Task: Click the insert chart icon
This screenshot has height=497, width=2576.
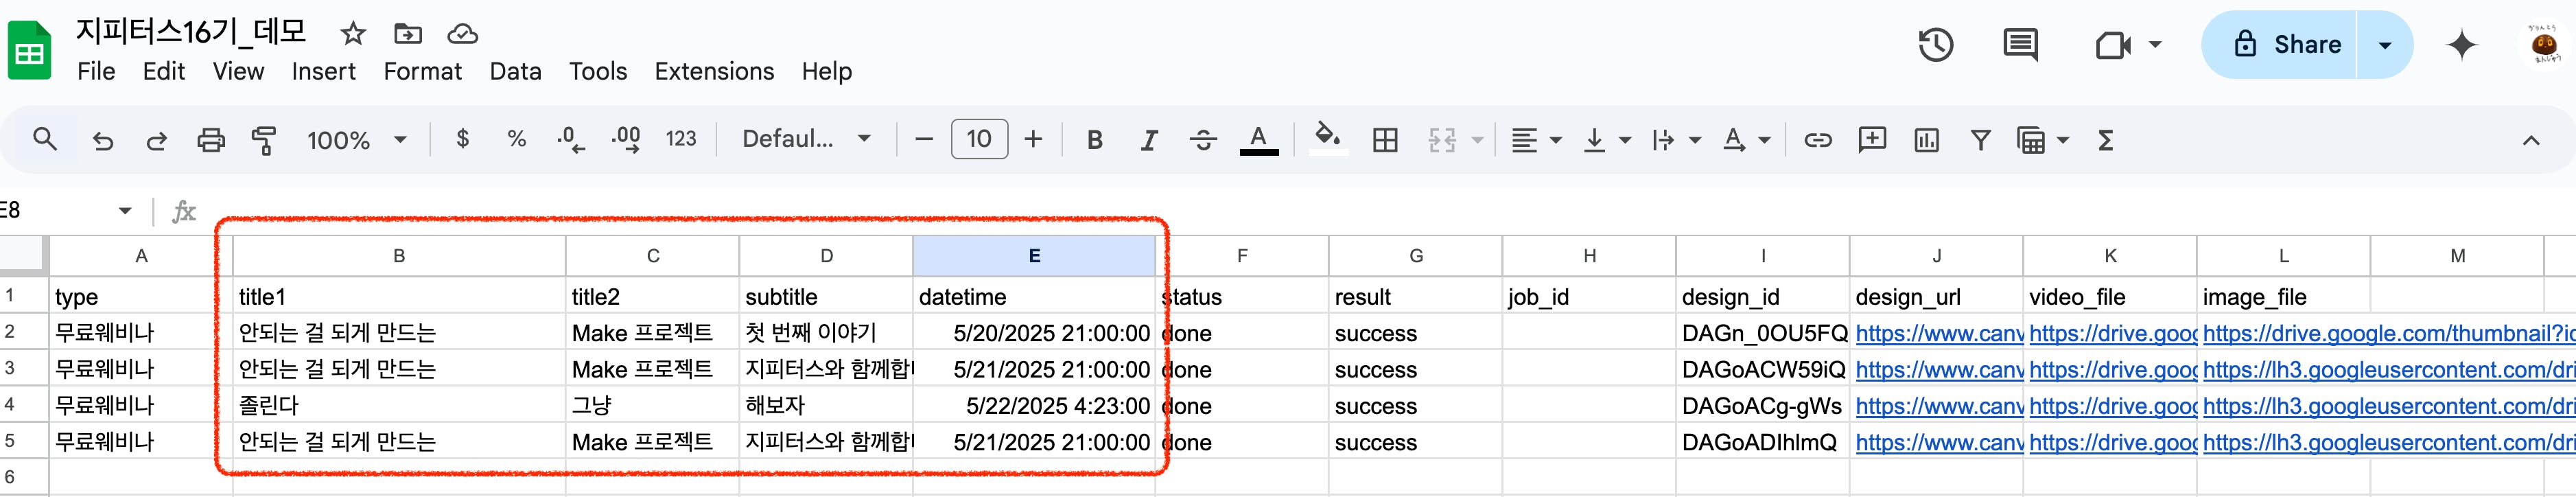Action: click(1926, 140)
